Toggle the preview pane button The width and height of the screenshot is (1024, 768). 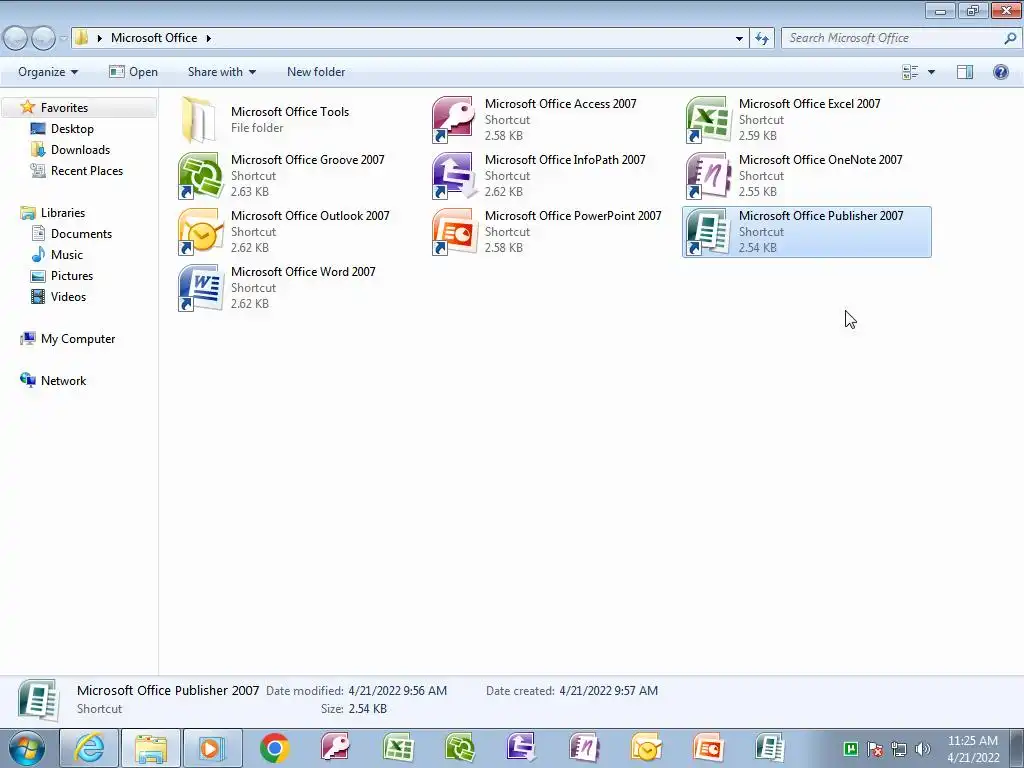tap(965, 72)
